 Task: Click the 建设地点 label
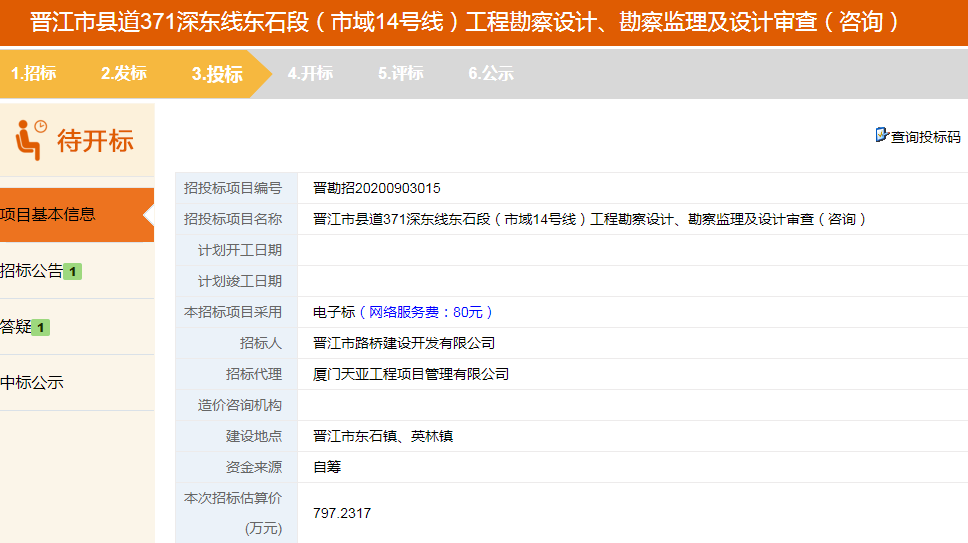pos(254,436)
